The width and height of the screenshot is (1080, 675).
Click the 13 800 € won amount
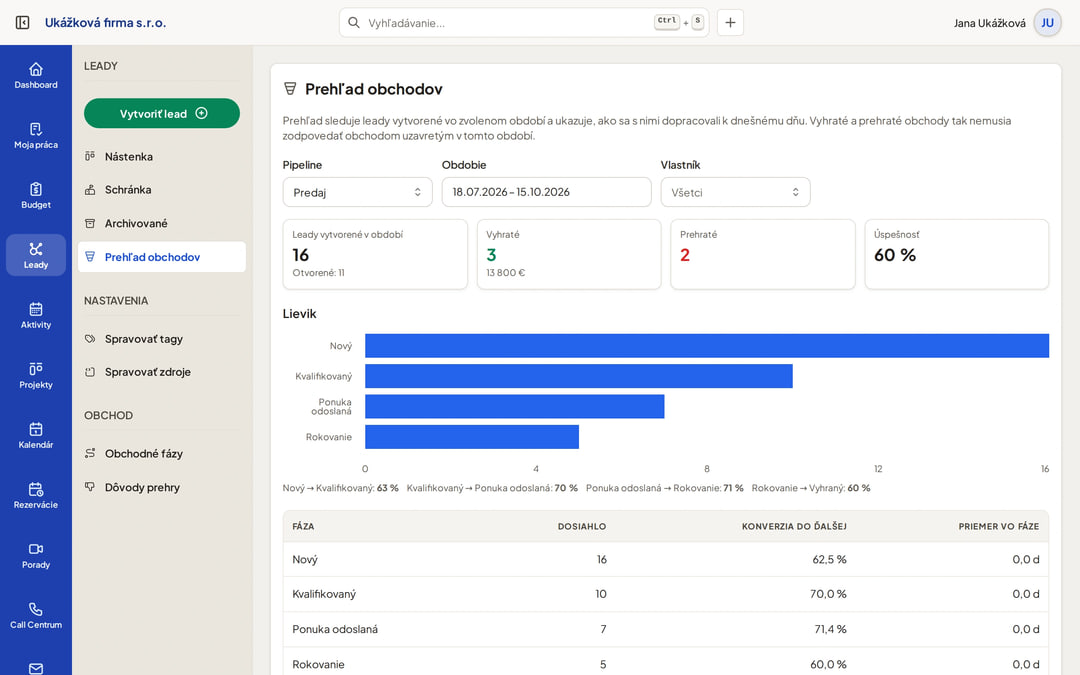[x=506, y=273]
